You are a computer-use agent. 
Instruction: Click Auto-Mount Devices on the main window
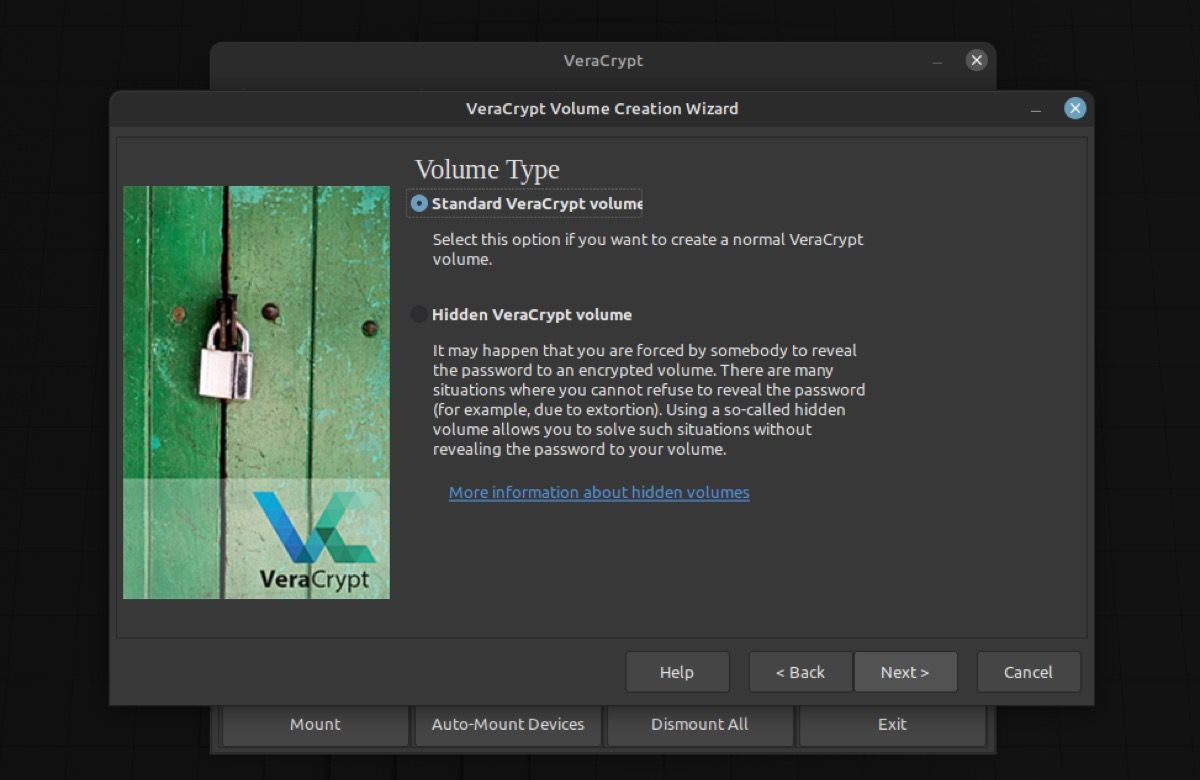click(507, 724)
